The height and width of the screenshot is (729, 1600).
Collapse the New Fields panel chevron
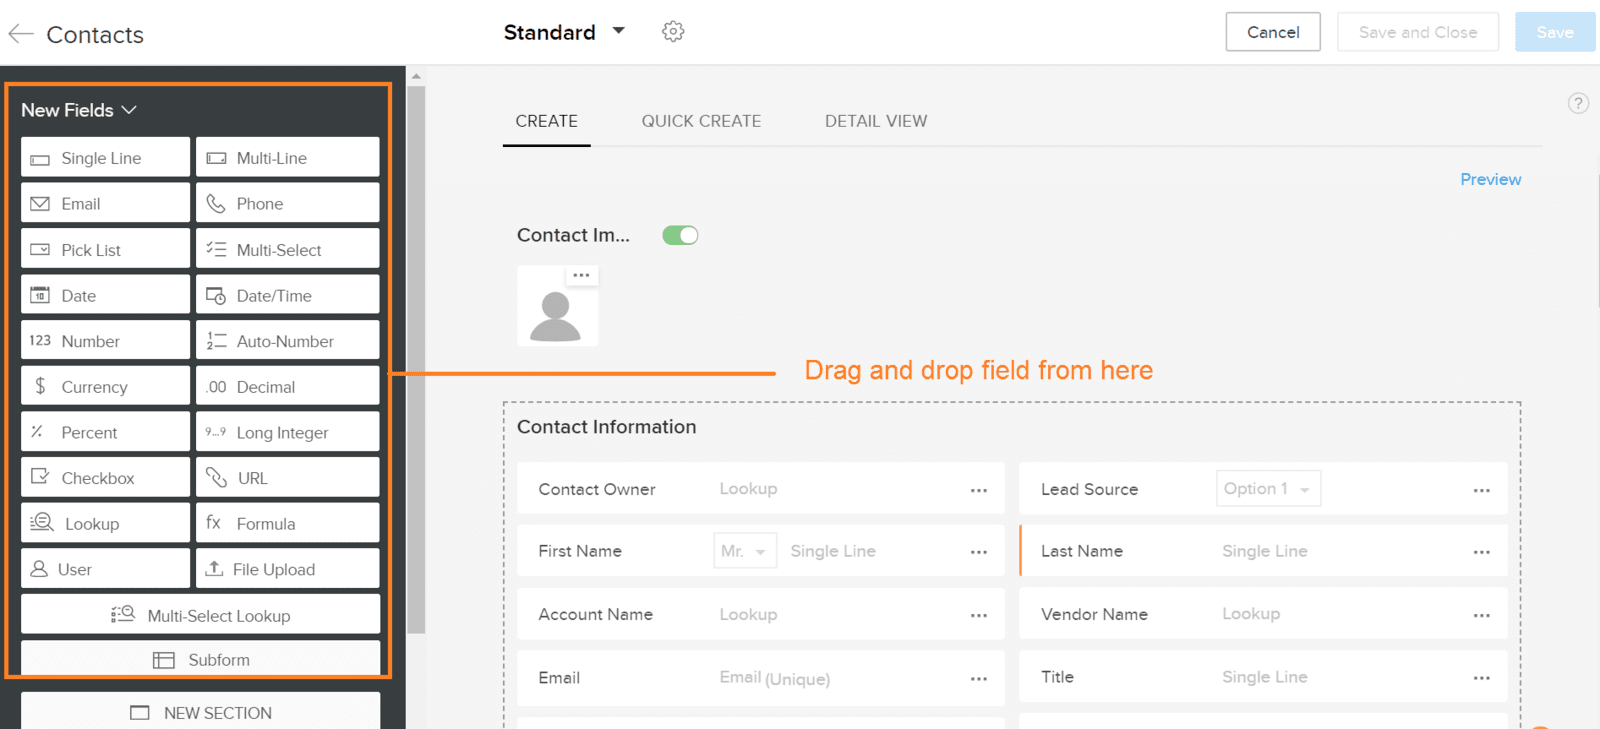coord(129,110)
